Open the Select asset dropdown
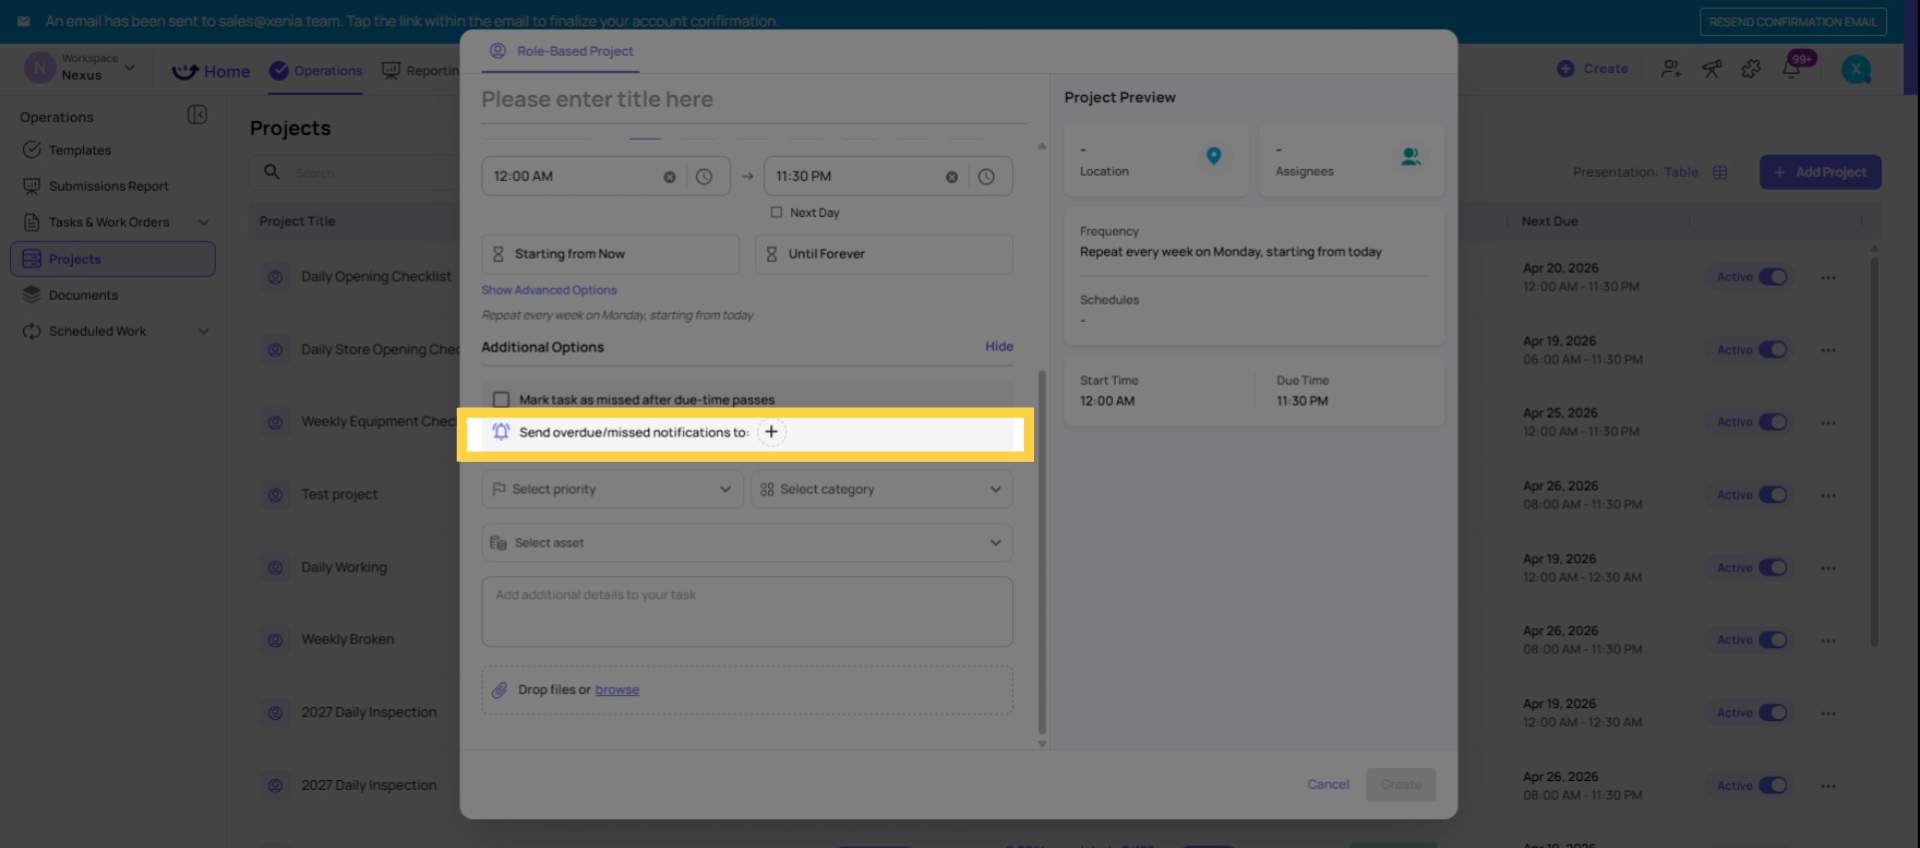The height and width of the screenshot is (848, 1920). coord(747,543)
